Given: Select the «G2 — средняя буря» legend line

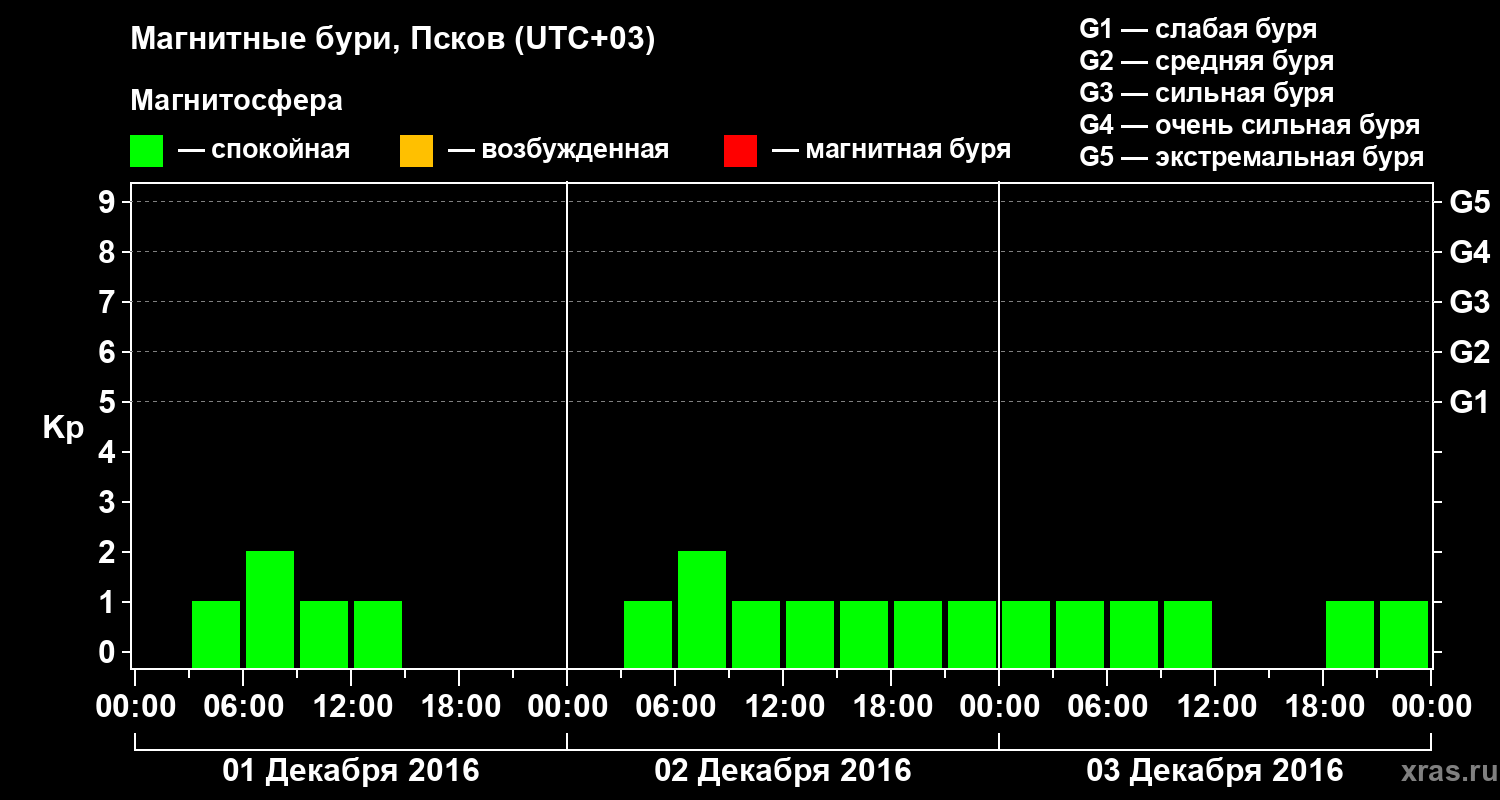Looking at the screenshot, I should 1207,61.
